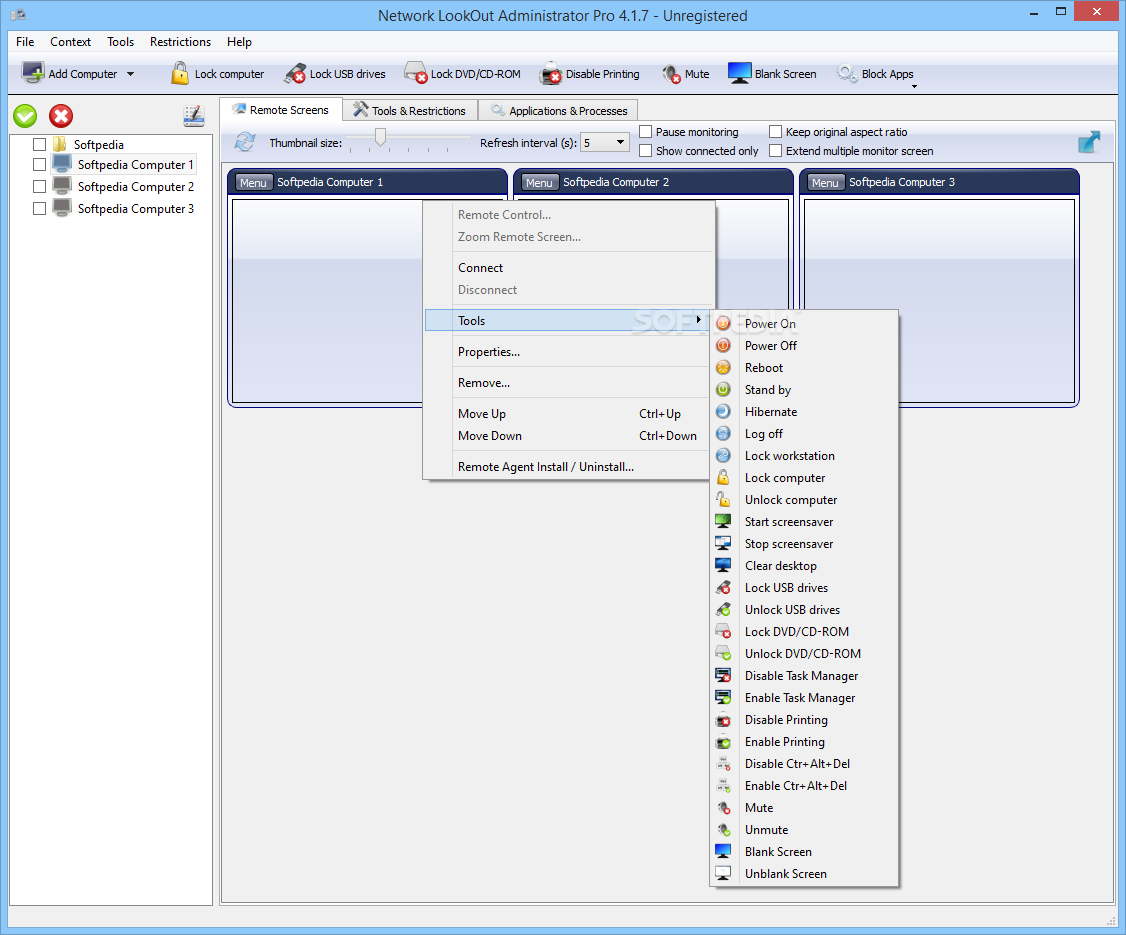This screenshot has height=935, width=1126.
Task: Choose Unblank Screen from Tools submenu
Action: (x=804, y=874)
